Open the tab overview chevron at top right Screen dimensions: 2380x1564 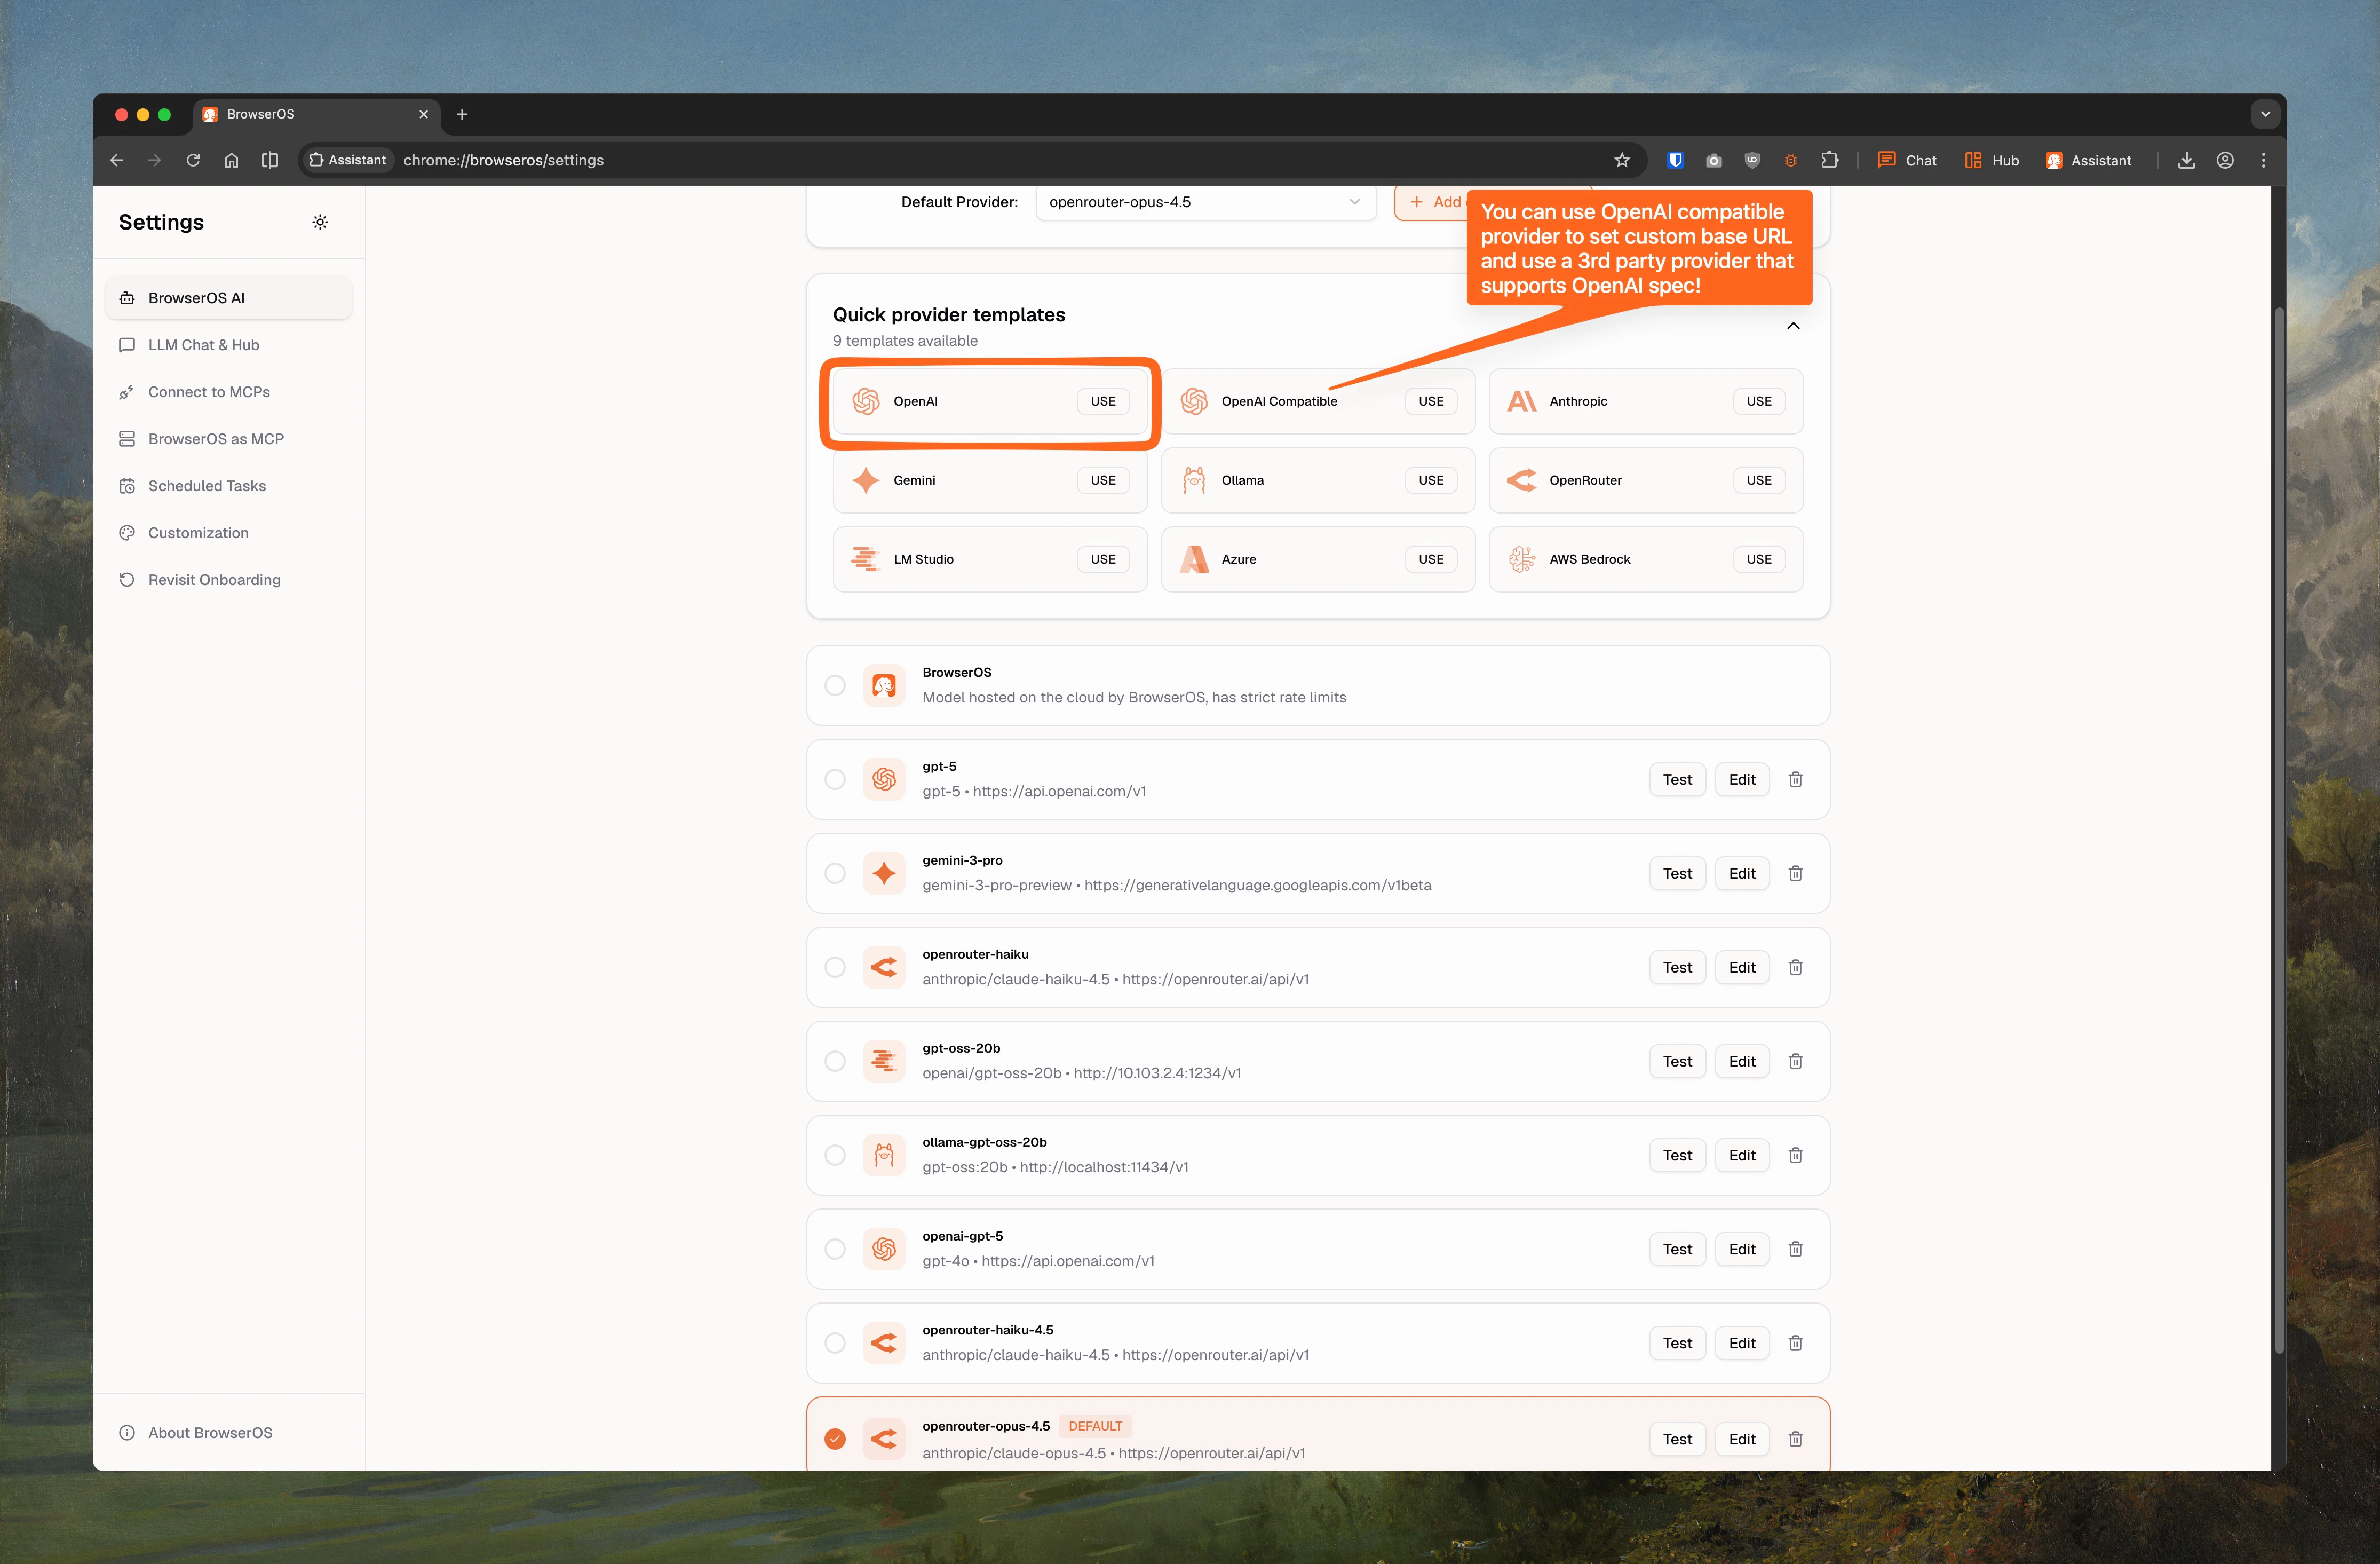[2264, 113]
